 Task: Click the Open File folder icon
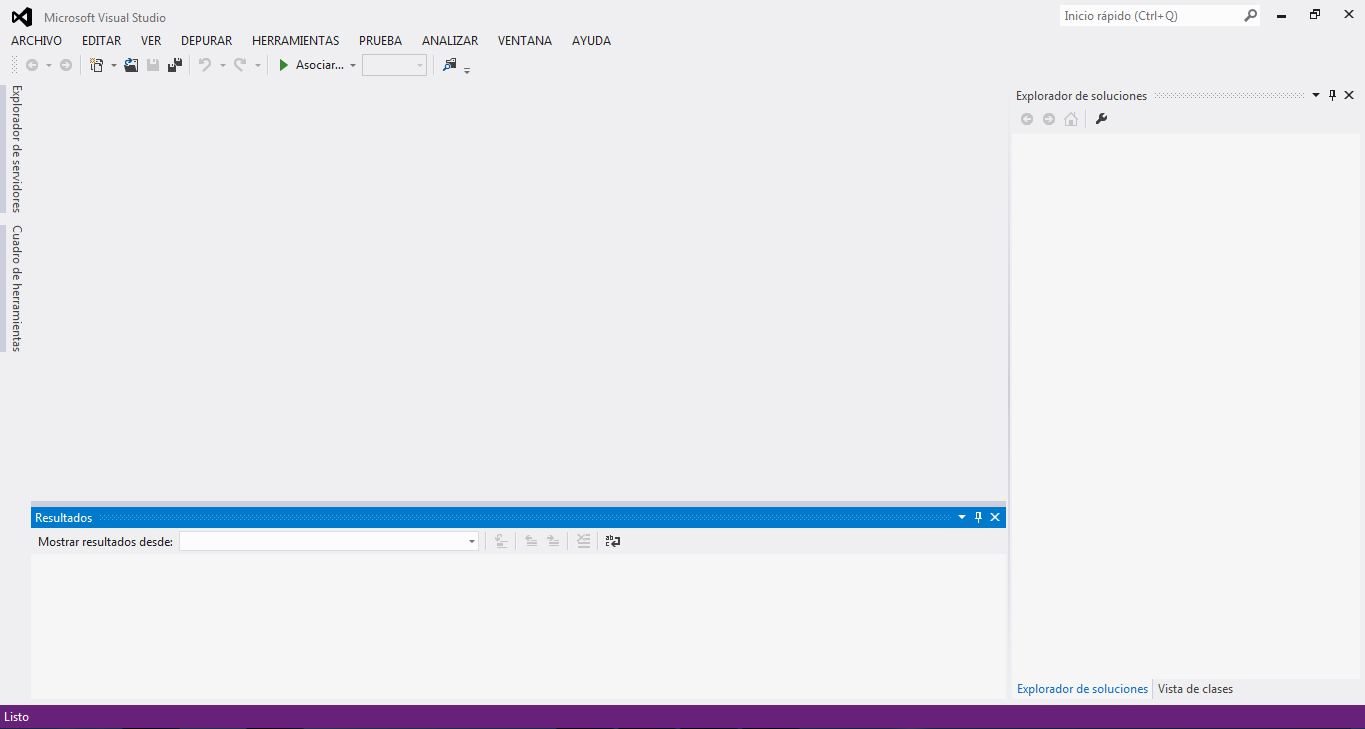point(131,65)
